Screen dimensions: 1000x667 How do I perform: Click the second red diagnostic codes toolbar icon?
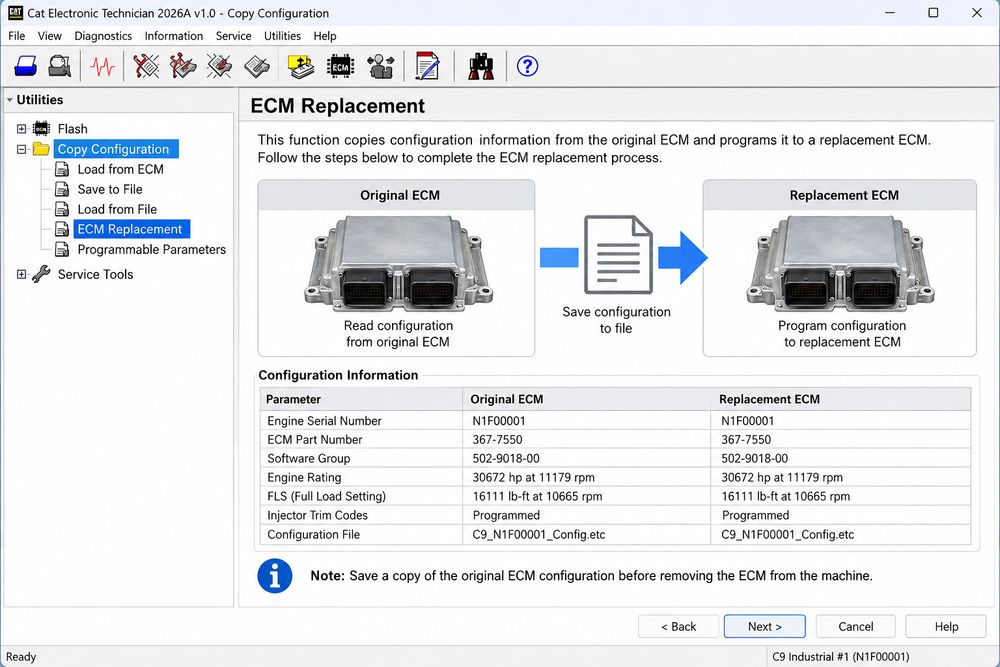point(182,66)
